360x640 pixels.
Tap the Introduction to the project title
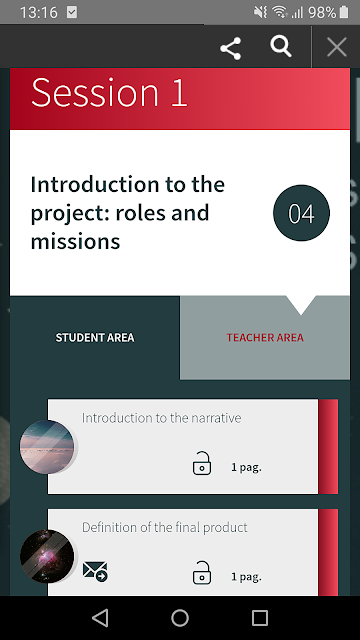pos(128,213)
